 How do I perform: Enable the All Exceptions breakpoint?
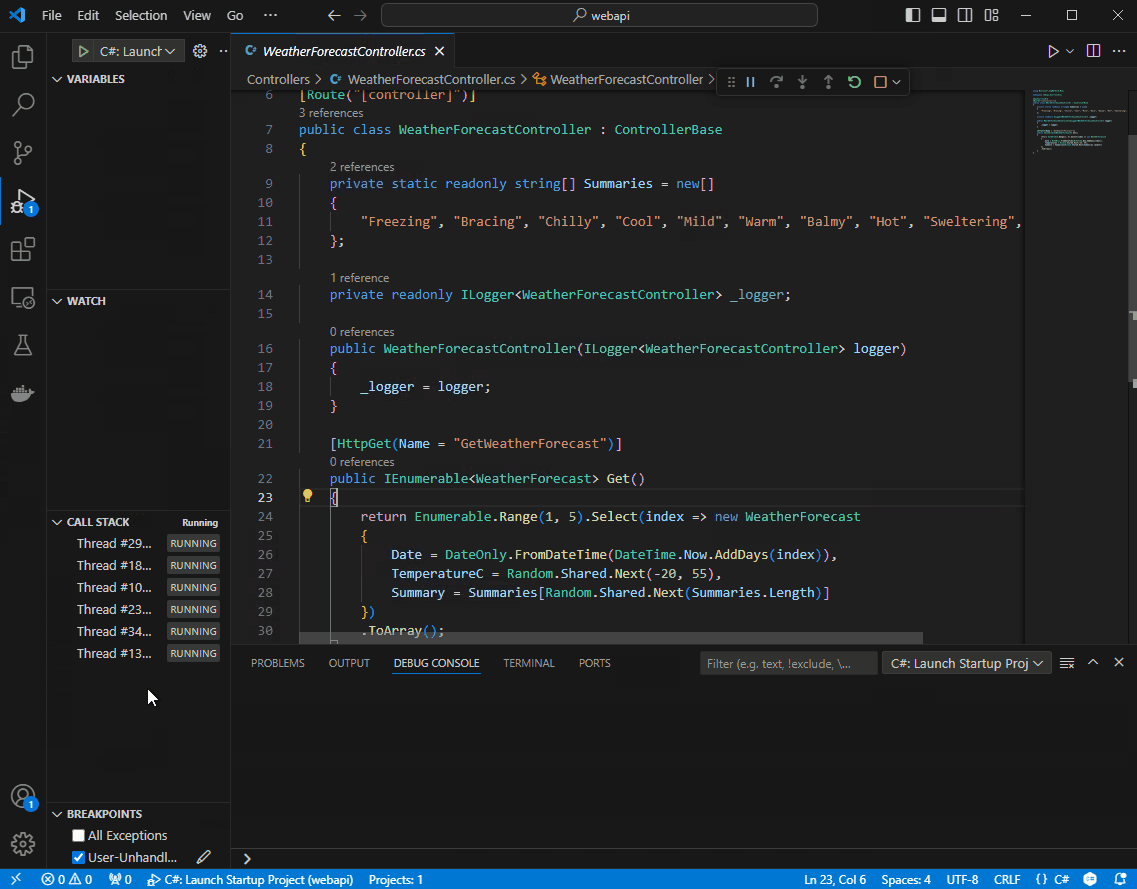[77, 835]
